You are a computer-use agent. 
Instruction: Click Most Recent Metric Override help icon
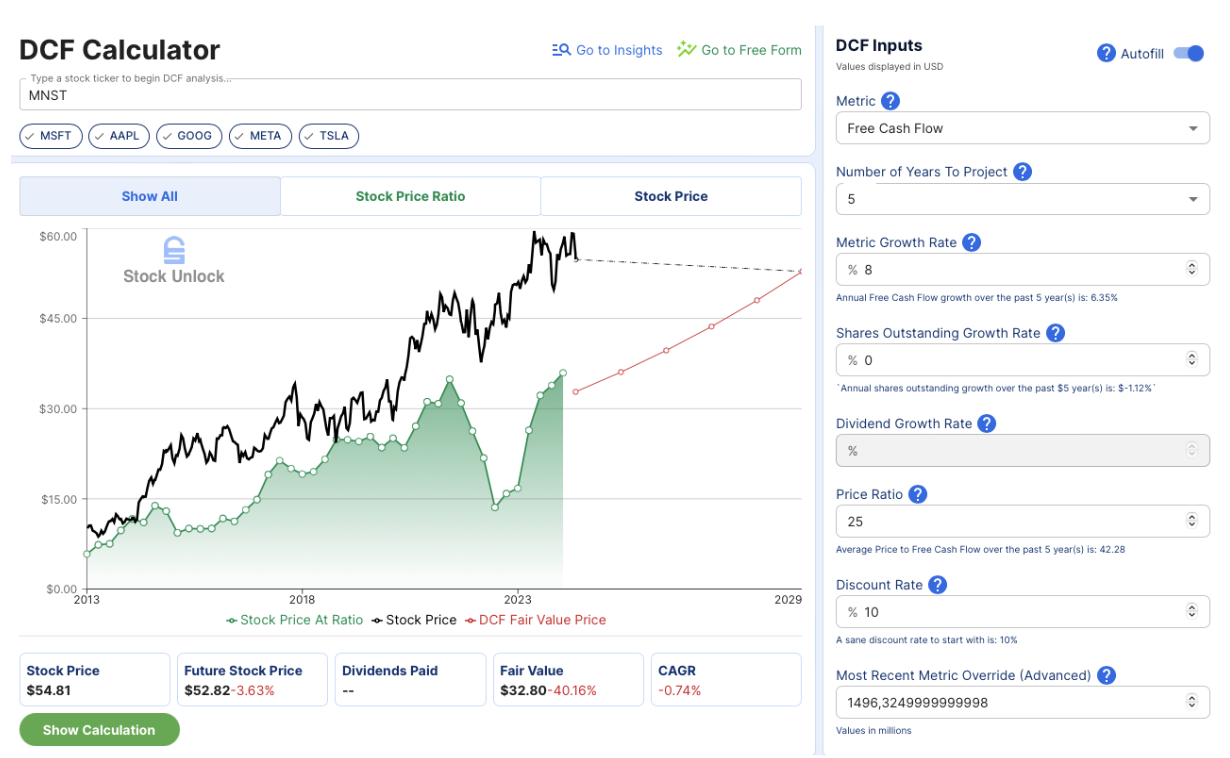1105,675
